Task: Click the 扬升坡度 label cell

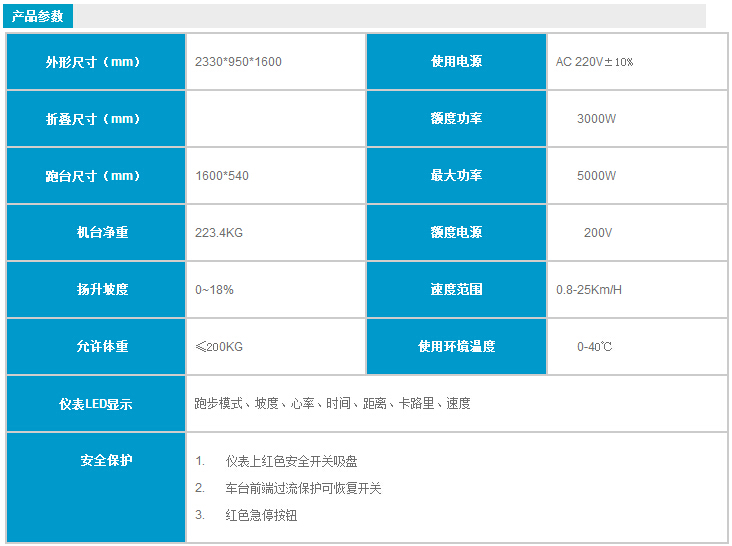Action: [95, 290]
